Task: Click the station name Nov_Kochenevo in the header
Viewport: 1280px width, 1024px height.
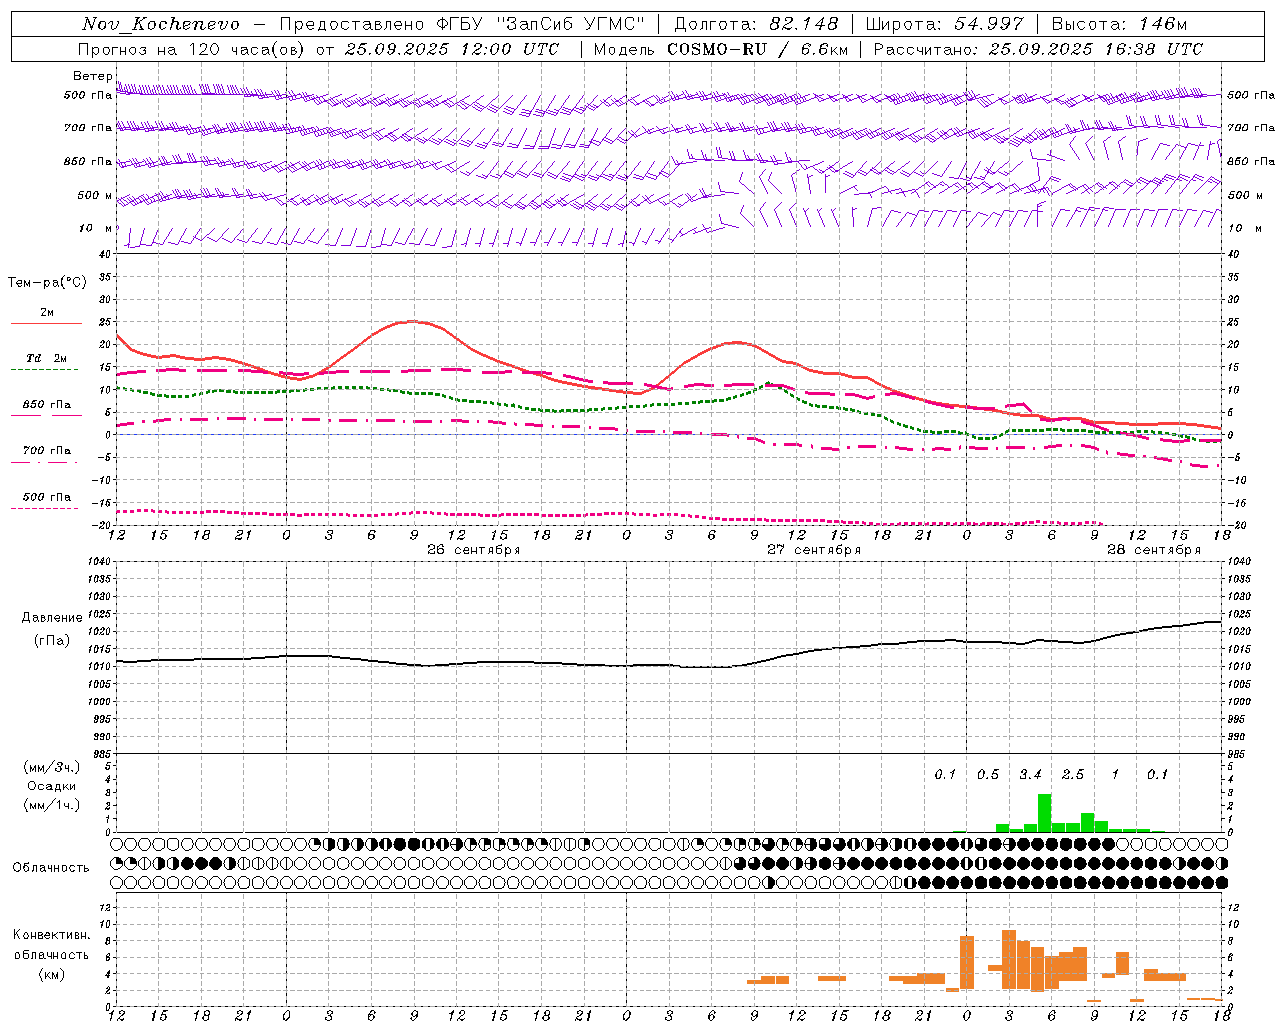Action: [161, 24]
